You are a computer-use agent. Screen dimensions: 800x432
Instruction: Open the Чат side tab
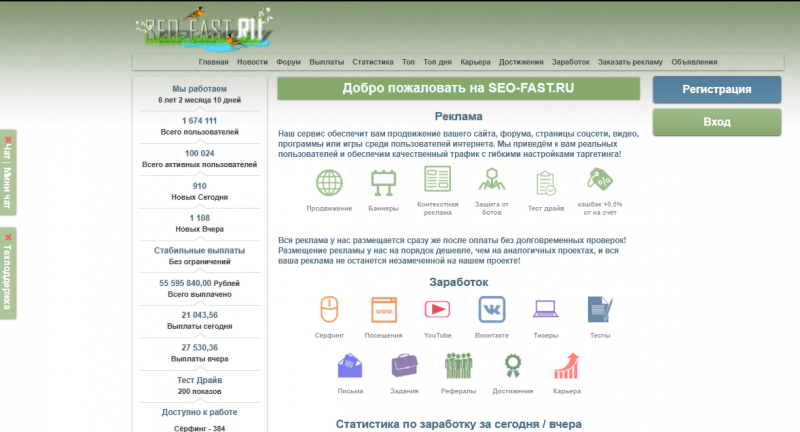(7, 151)
